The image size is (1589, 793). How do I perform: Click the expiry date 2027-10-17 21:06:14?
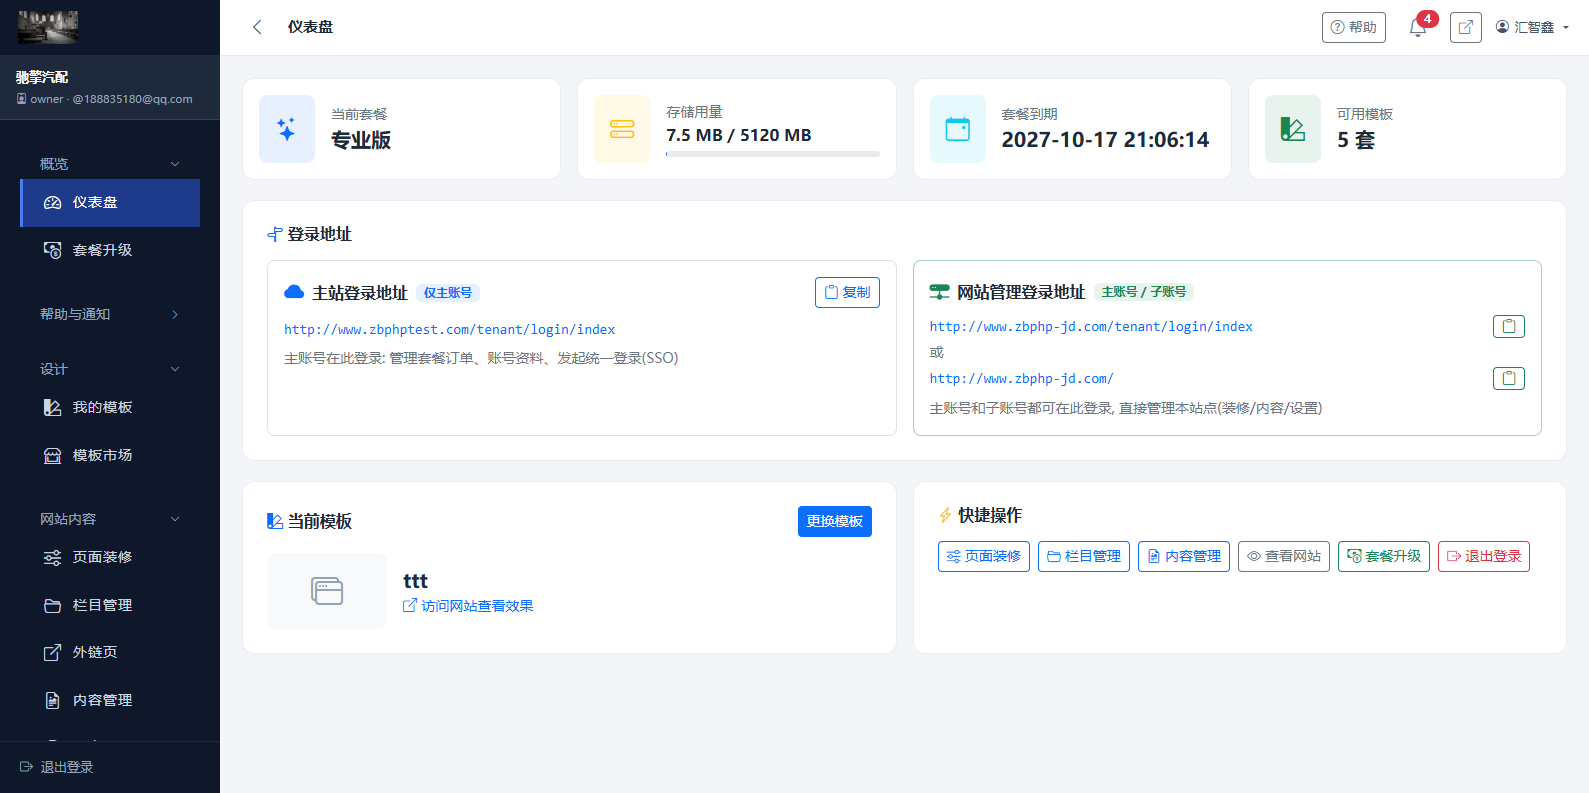[x=1105, y=140]
